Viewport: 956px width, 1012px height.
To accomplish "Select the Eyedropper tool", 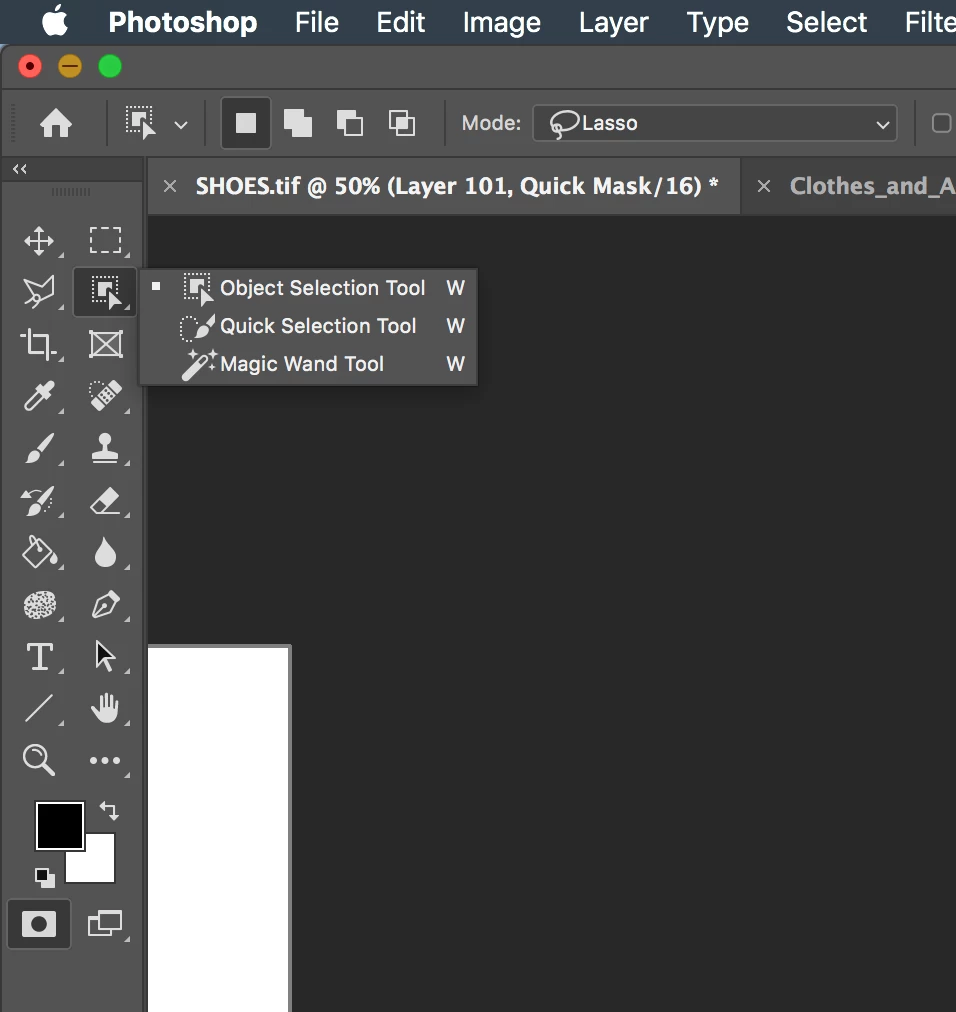I will pos(39,396).
